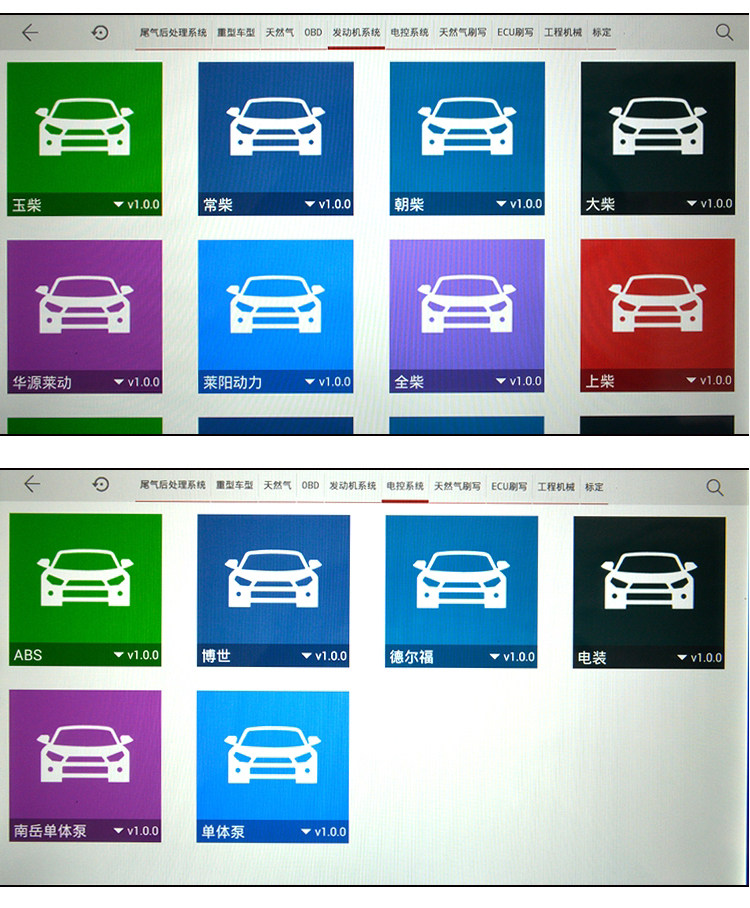Select the 常柴 car icon
Image resolution: width=750 pixels, height=908 pixels.
[276, 127]
